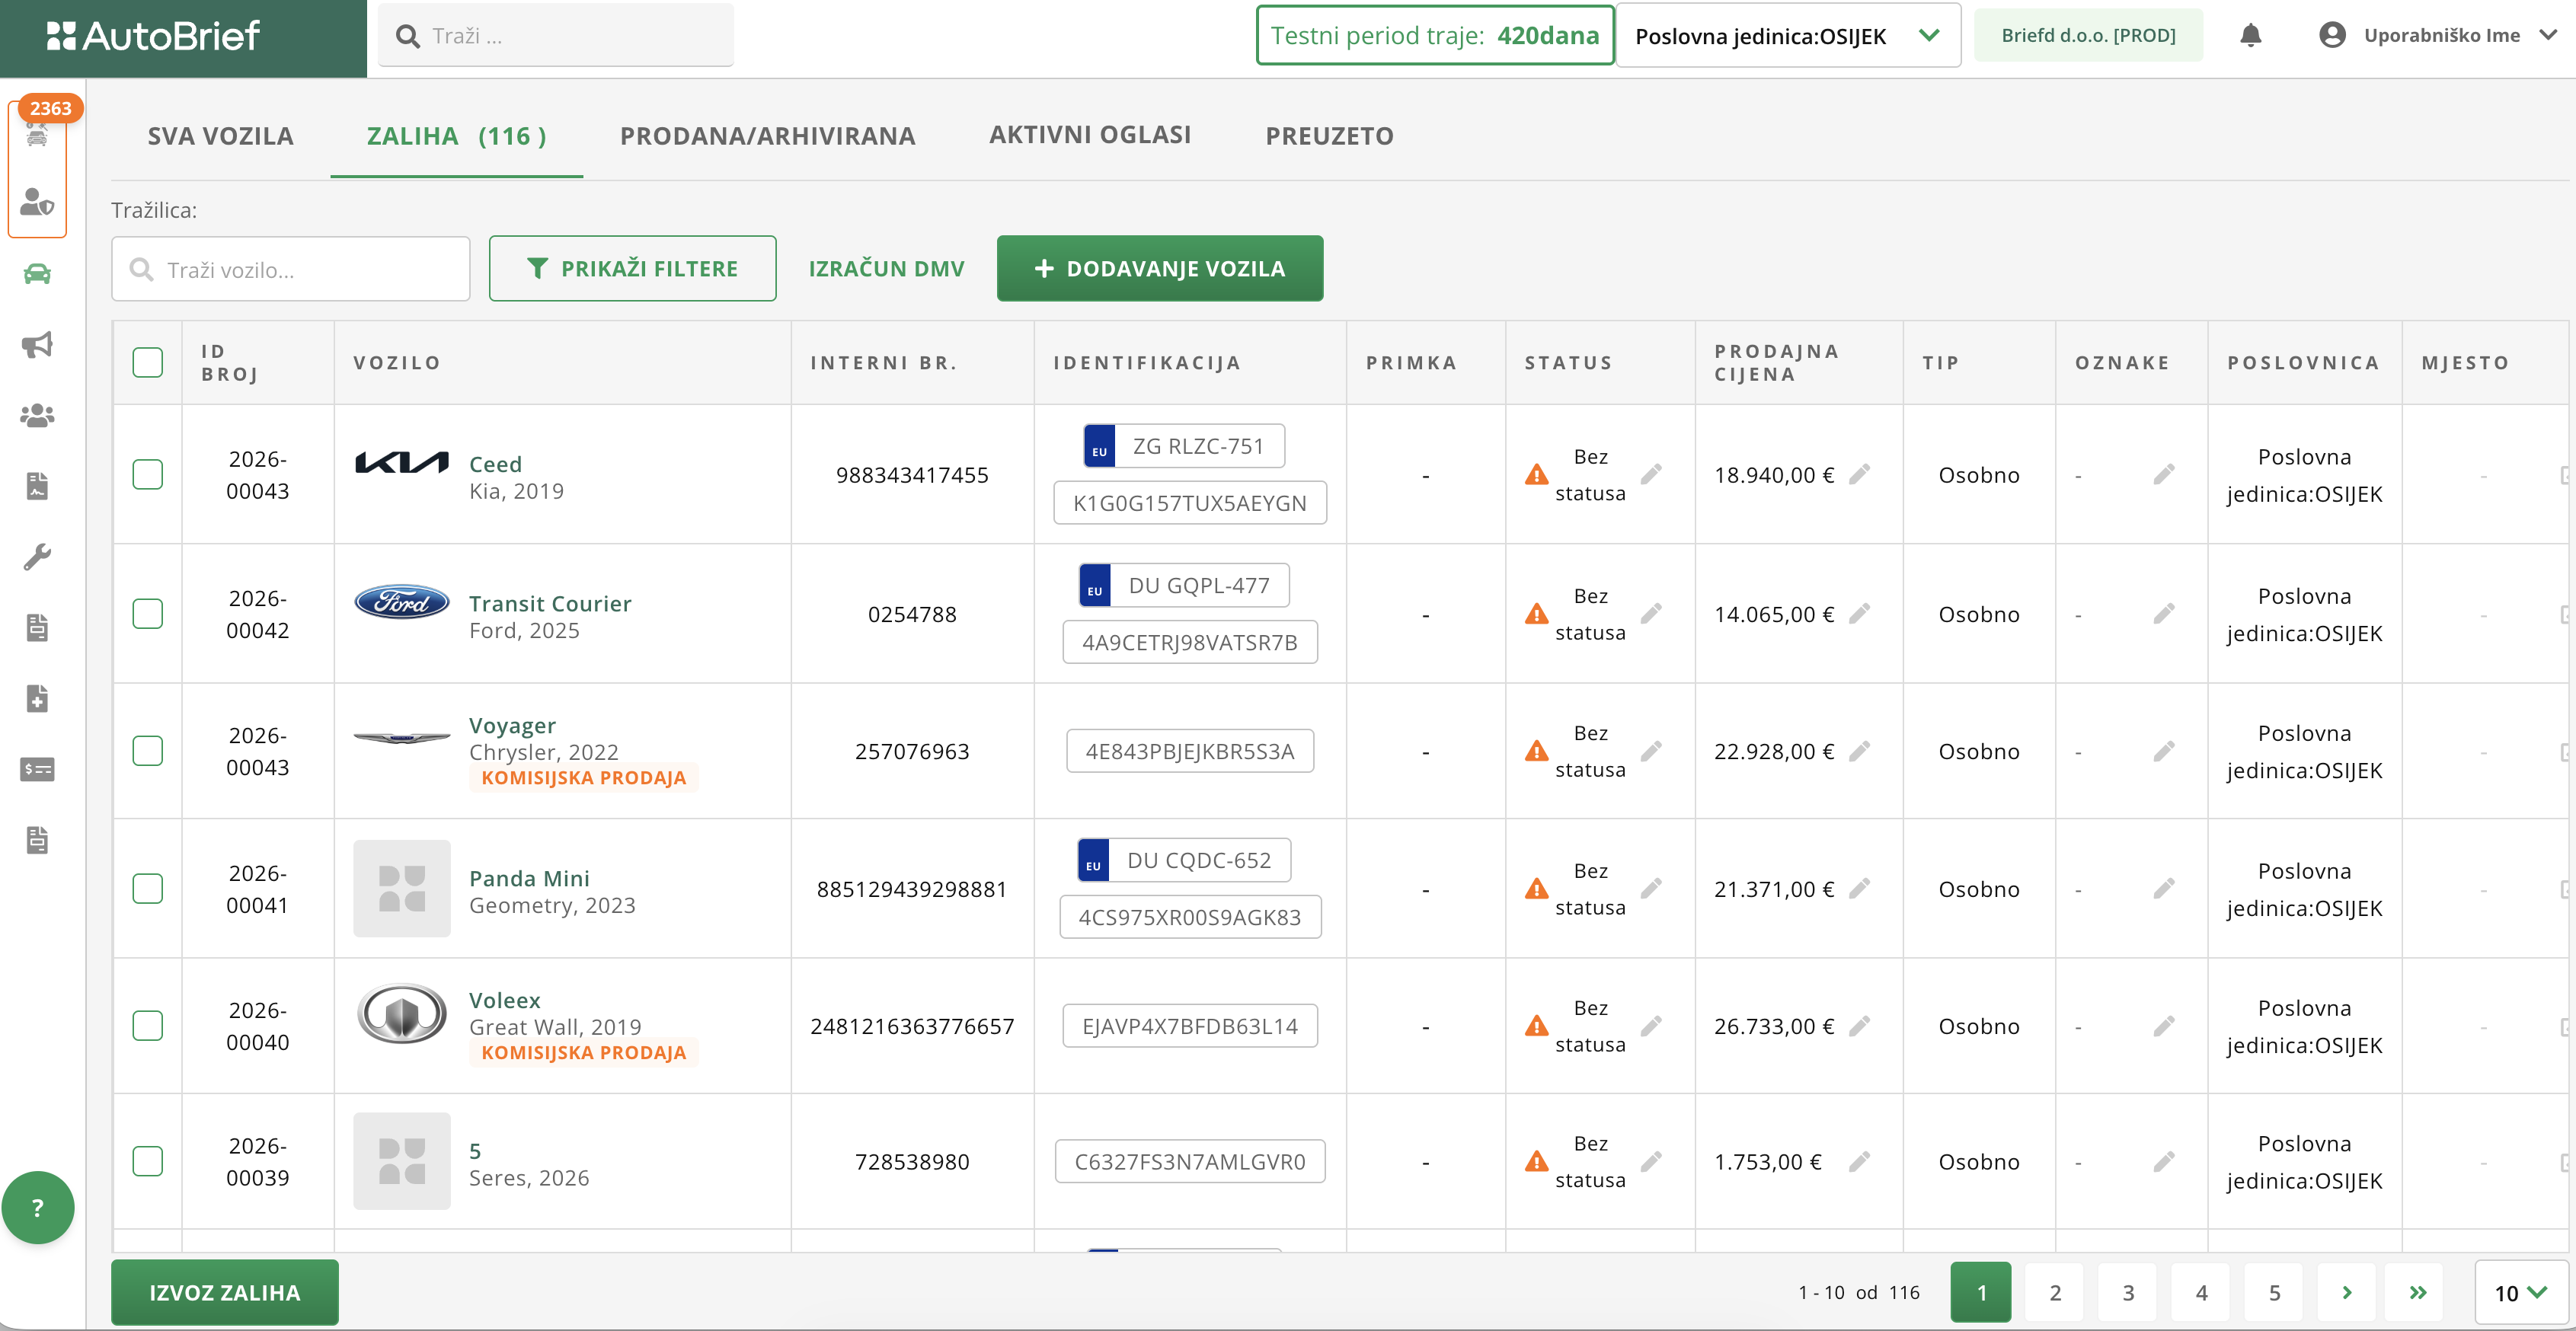Select the car vehicles sidebar icon
The image size is (2576, 1331).
37,274
